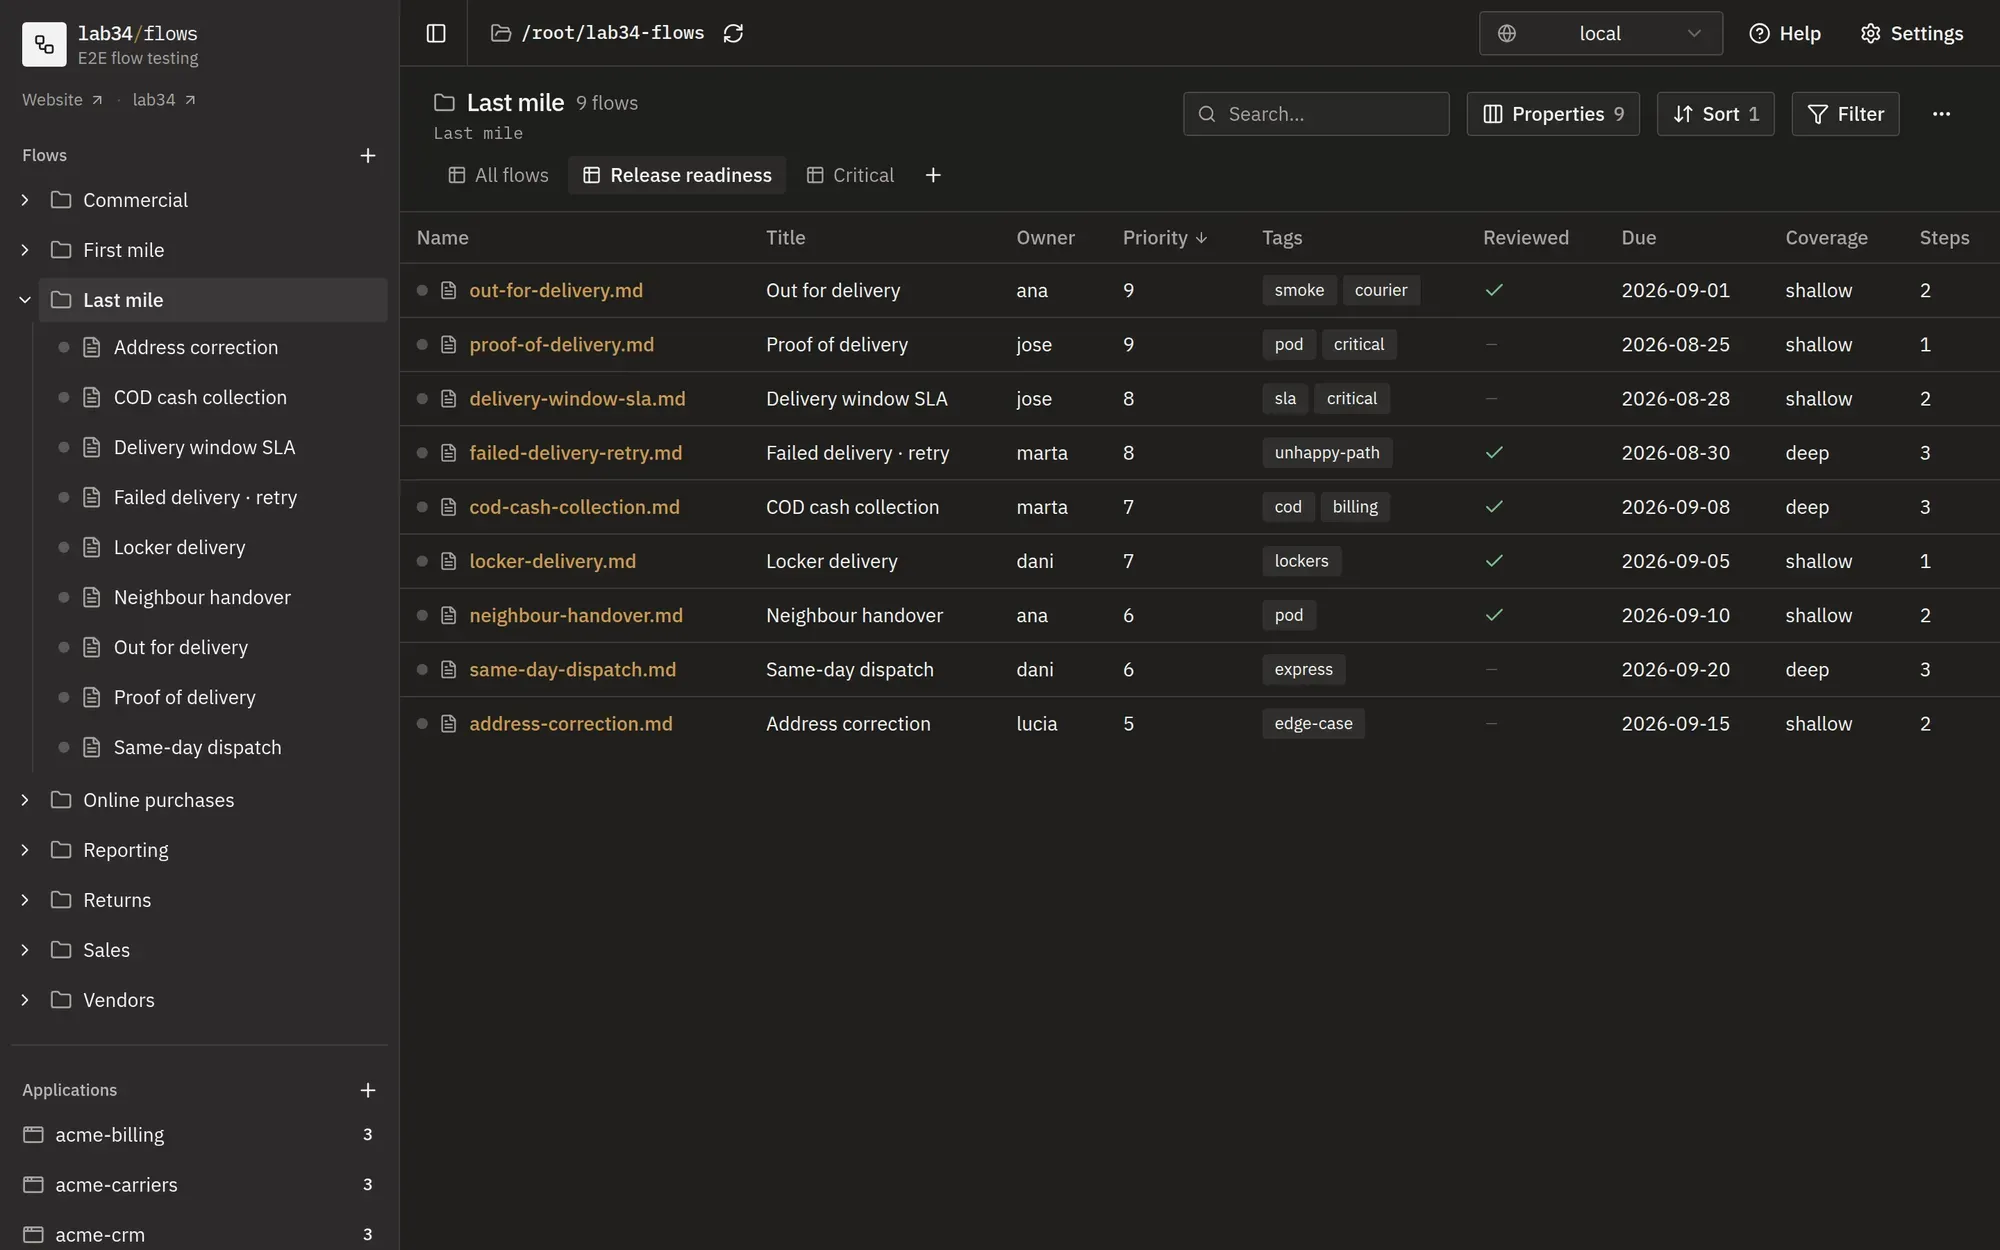Toggle Reviewed state for address-correction.md

click(x=1491, y=723)
